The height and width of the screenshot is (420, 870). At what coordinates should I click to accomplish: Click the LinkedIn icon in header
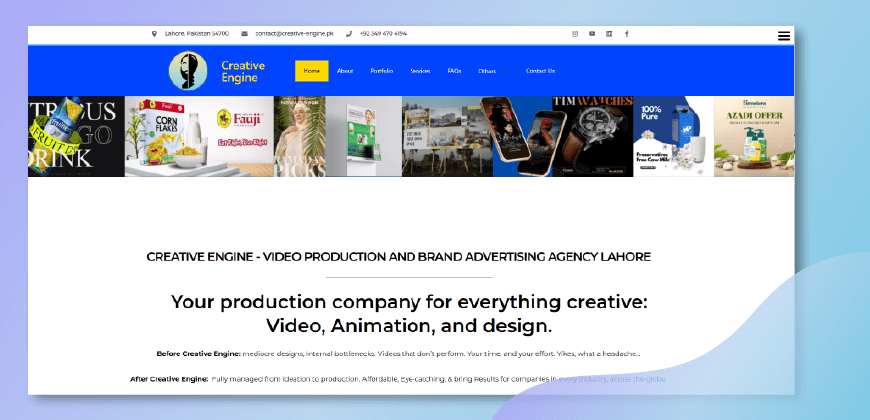tap(609, 34)
